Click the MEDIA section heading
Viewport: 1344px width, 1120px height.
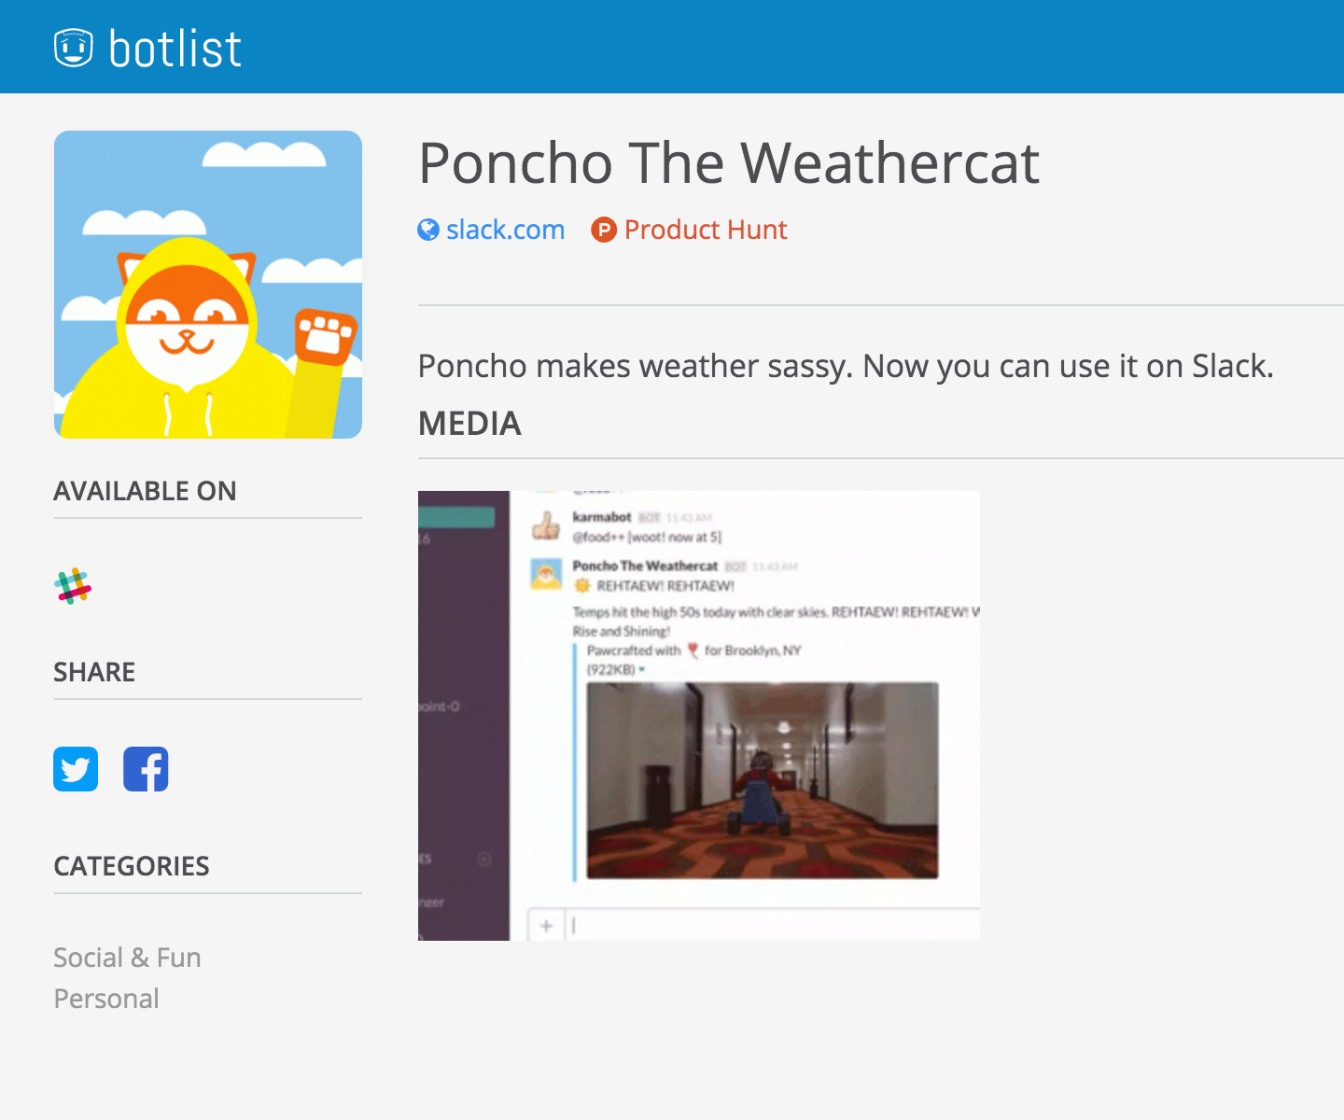point(470,424)
